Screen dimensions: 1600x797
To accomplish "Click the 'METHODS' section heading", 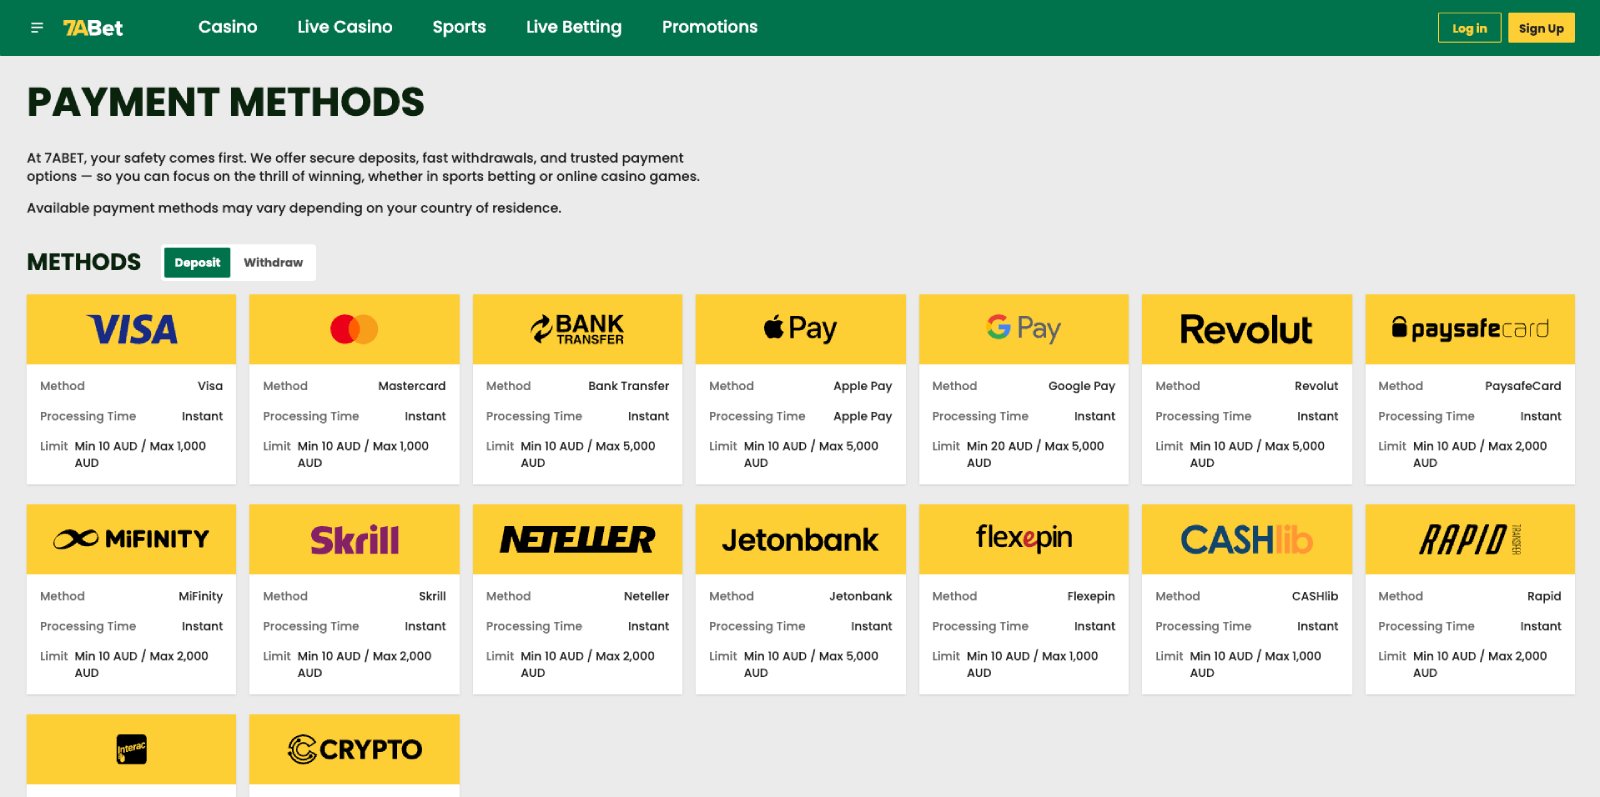I will point(84,262).
